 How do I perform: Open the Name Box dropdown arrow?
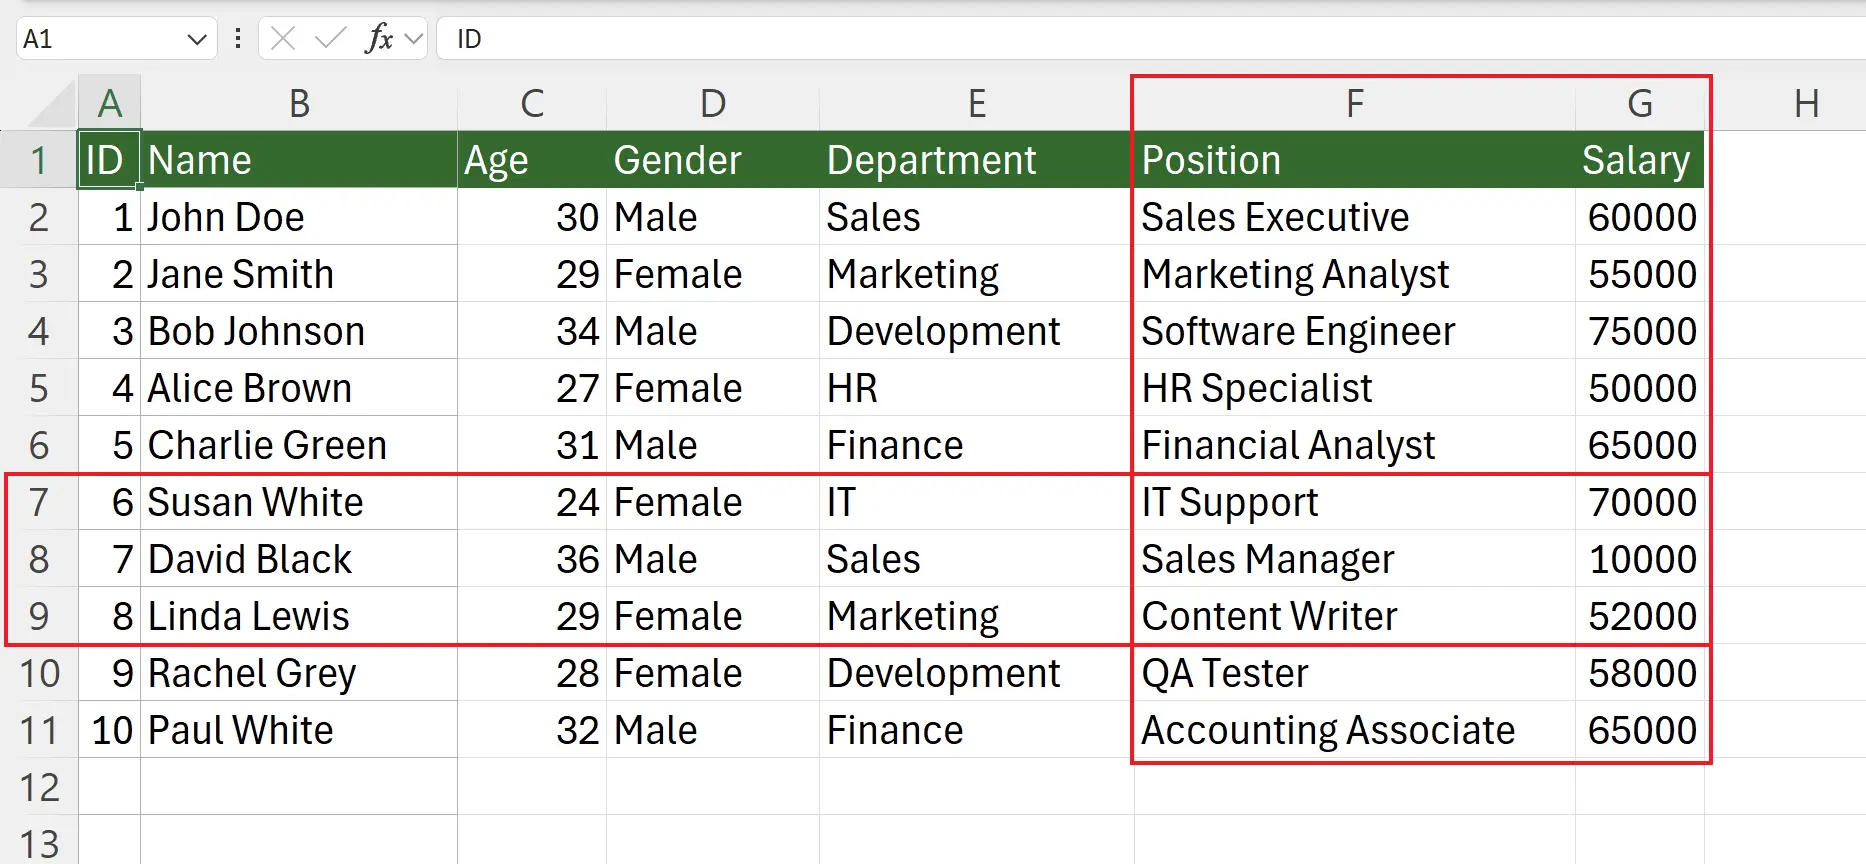click(196, 40)
